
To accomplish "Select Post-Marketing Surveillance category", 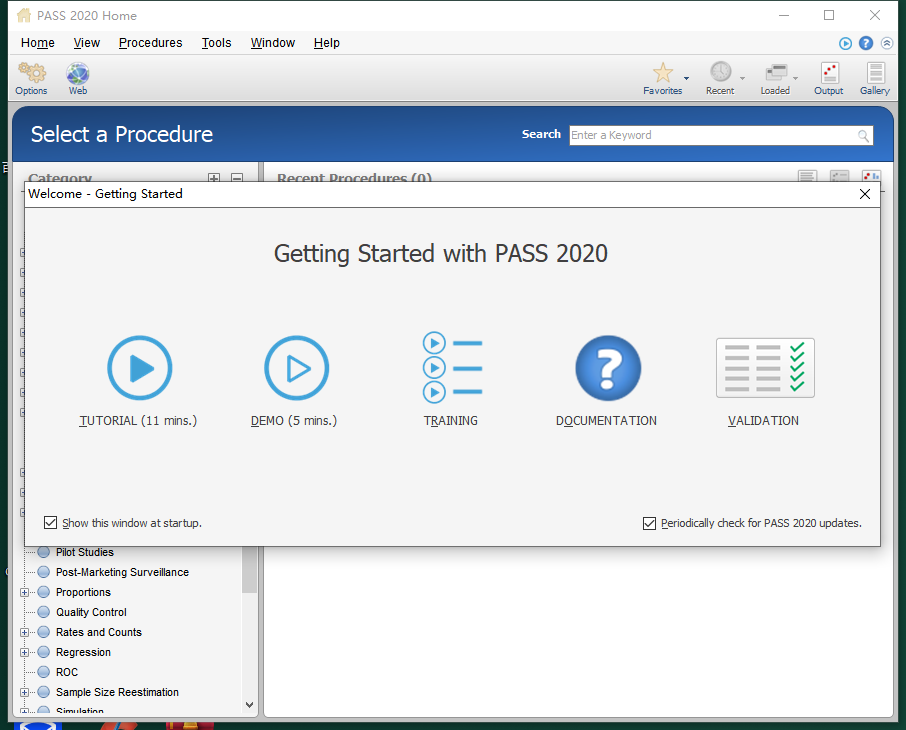I will (122, 572).
